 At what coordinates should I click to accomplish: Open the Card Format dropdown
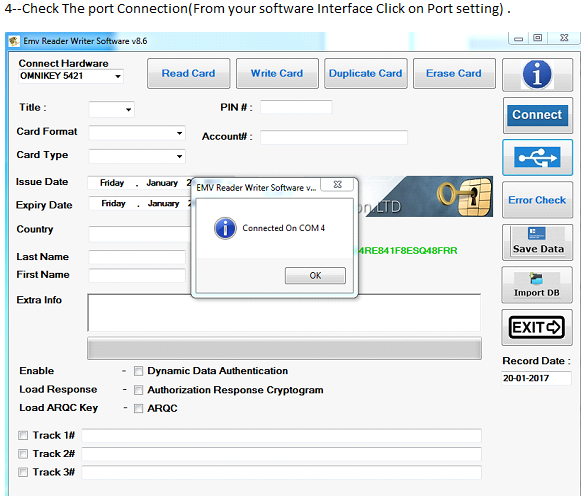(179, 133)
